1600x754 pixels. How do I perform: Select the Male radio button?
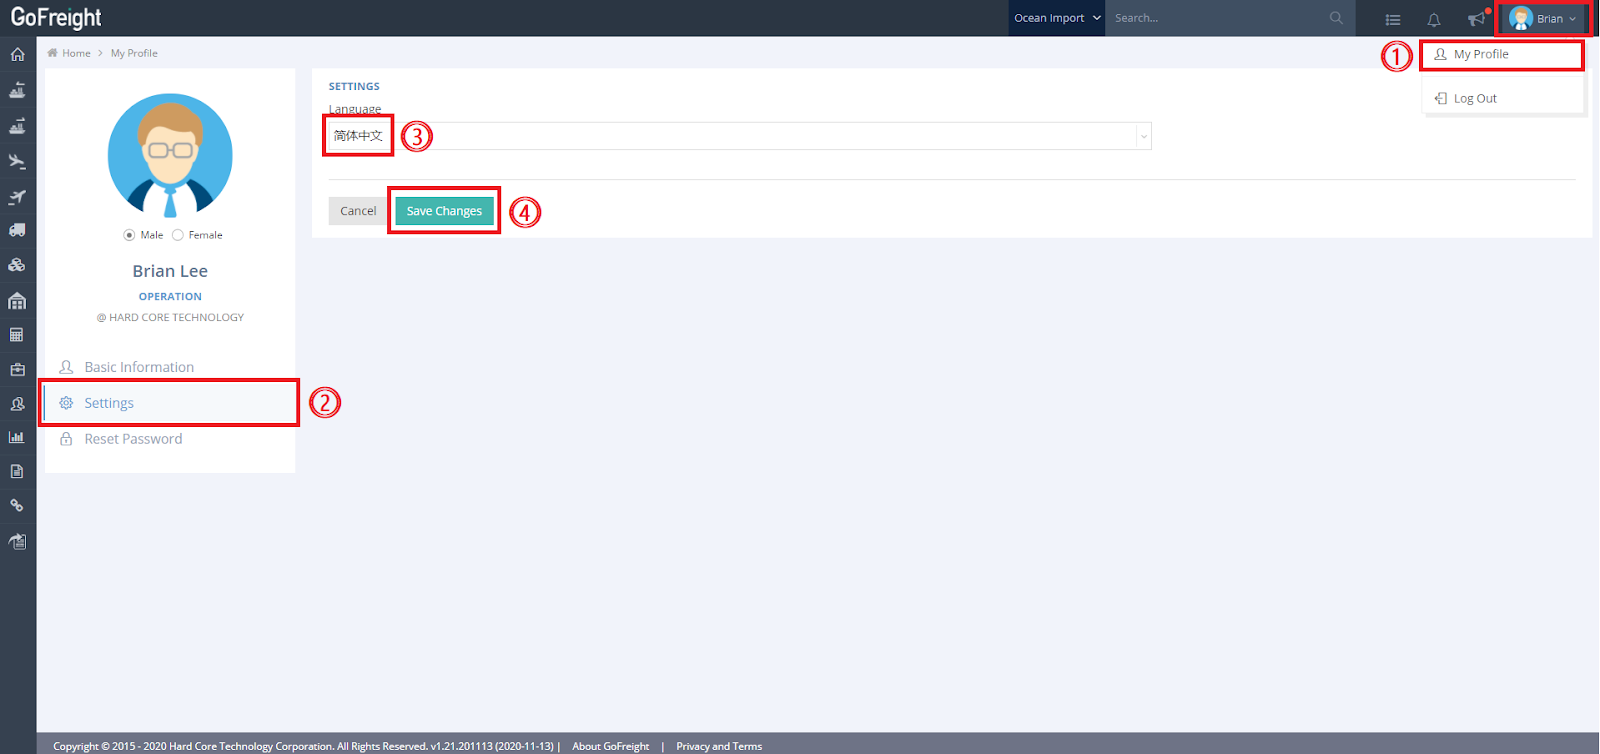pos(129,235)
